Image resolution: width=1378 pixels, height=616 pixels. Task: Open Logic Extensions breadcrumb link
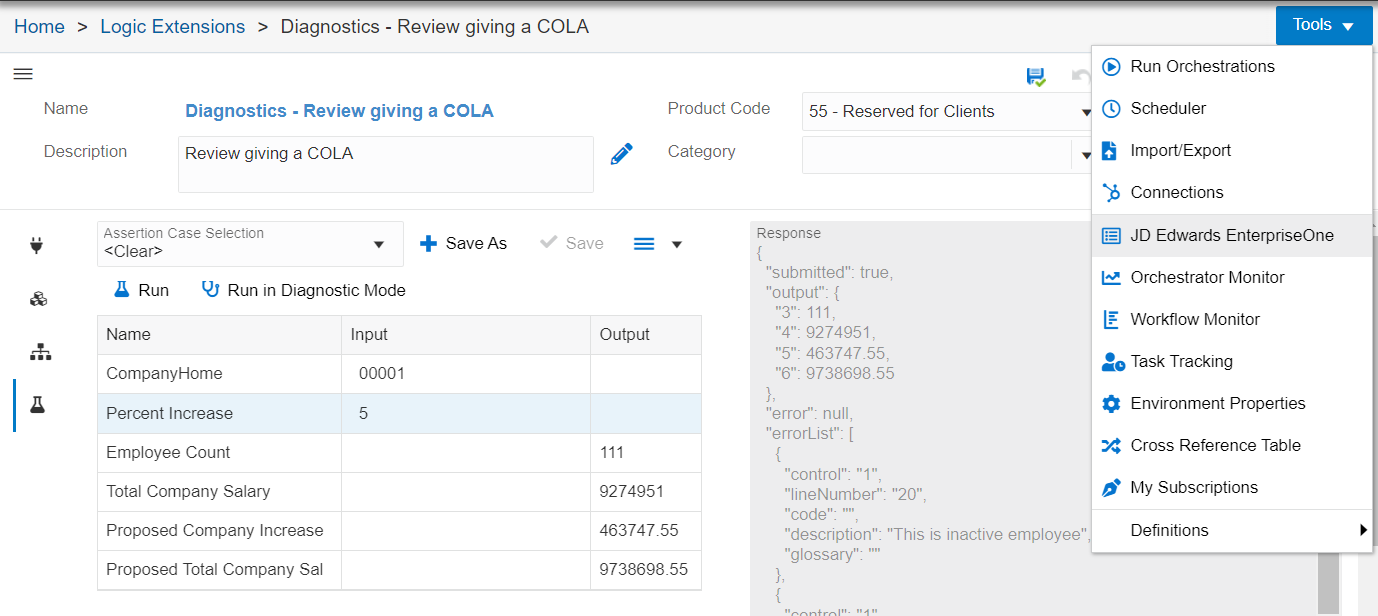click(172, 25)
